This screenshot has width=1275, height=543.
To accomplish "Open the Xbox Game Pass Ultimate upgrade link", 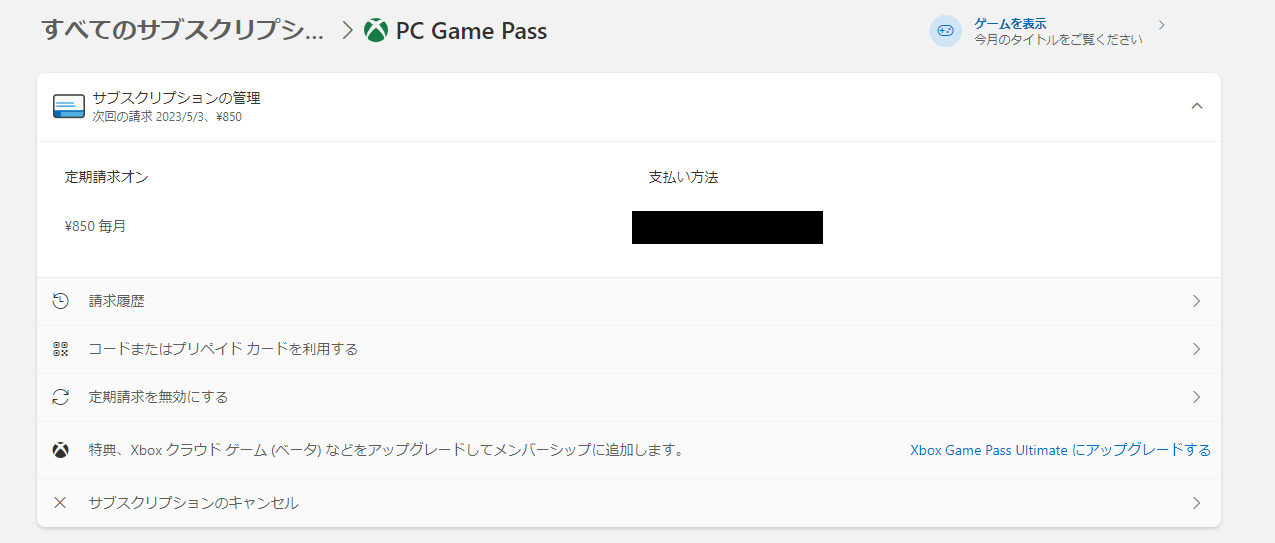I will point(1060,450).
